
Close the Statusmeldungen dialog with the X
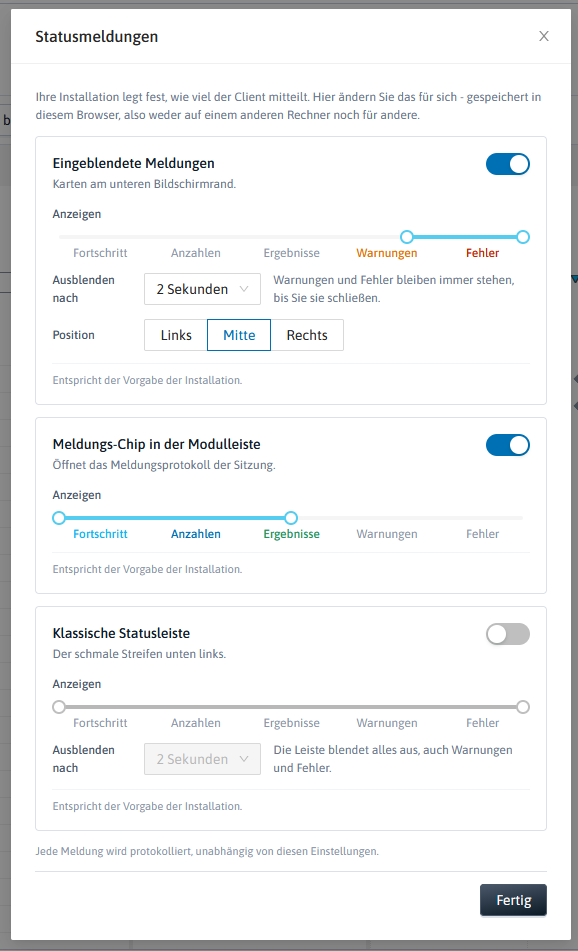[544, 36]
